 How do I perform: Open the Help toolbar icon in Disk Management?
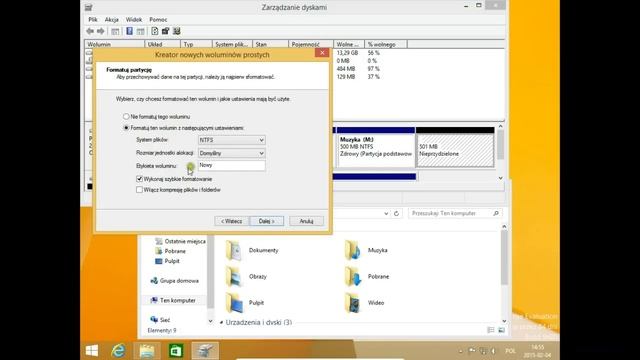129,31
